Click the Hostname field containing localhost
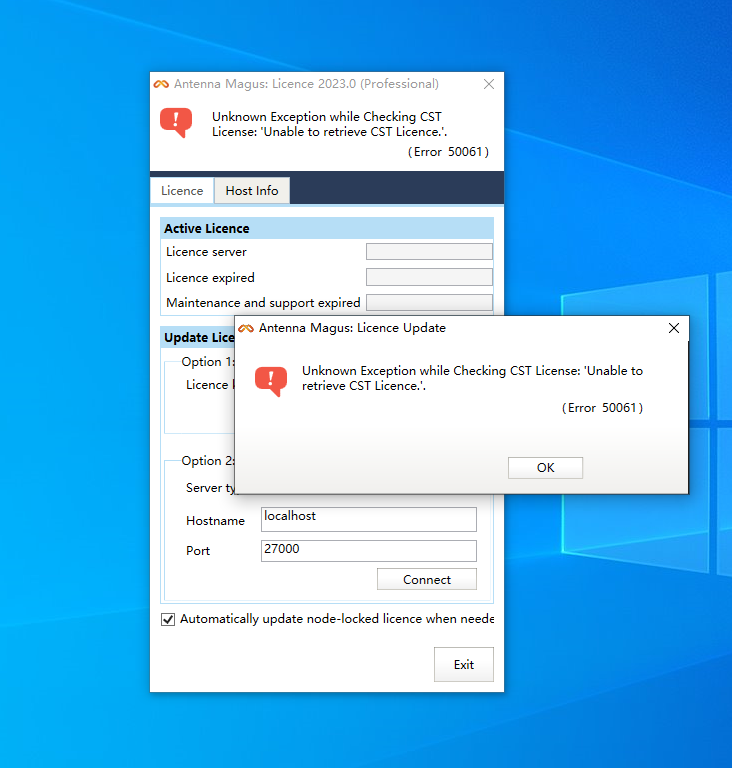Viewport: 732px width, 768px height. (368, 519)
